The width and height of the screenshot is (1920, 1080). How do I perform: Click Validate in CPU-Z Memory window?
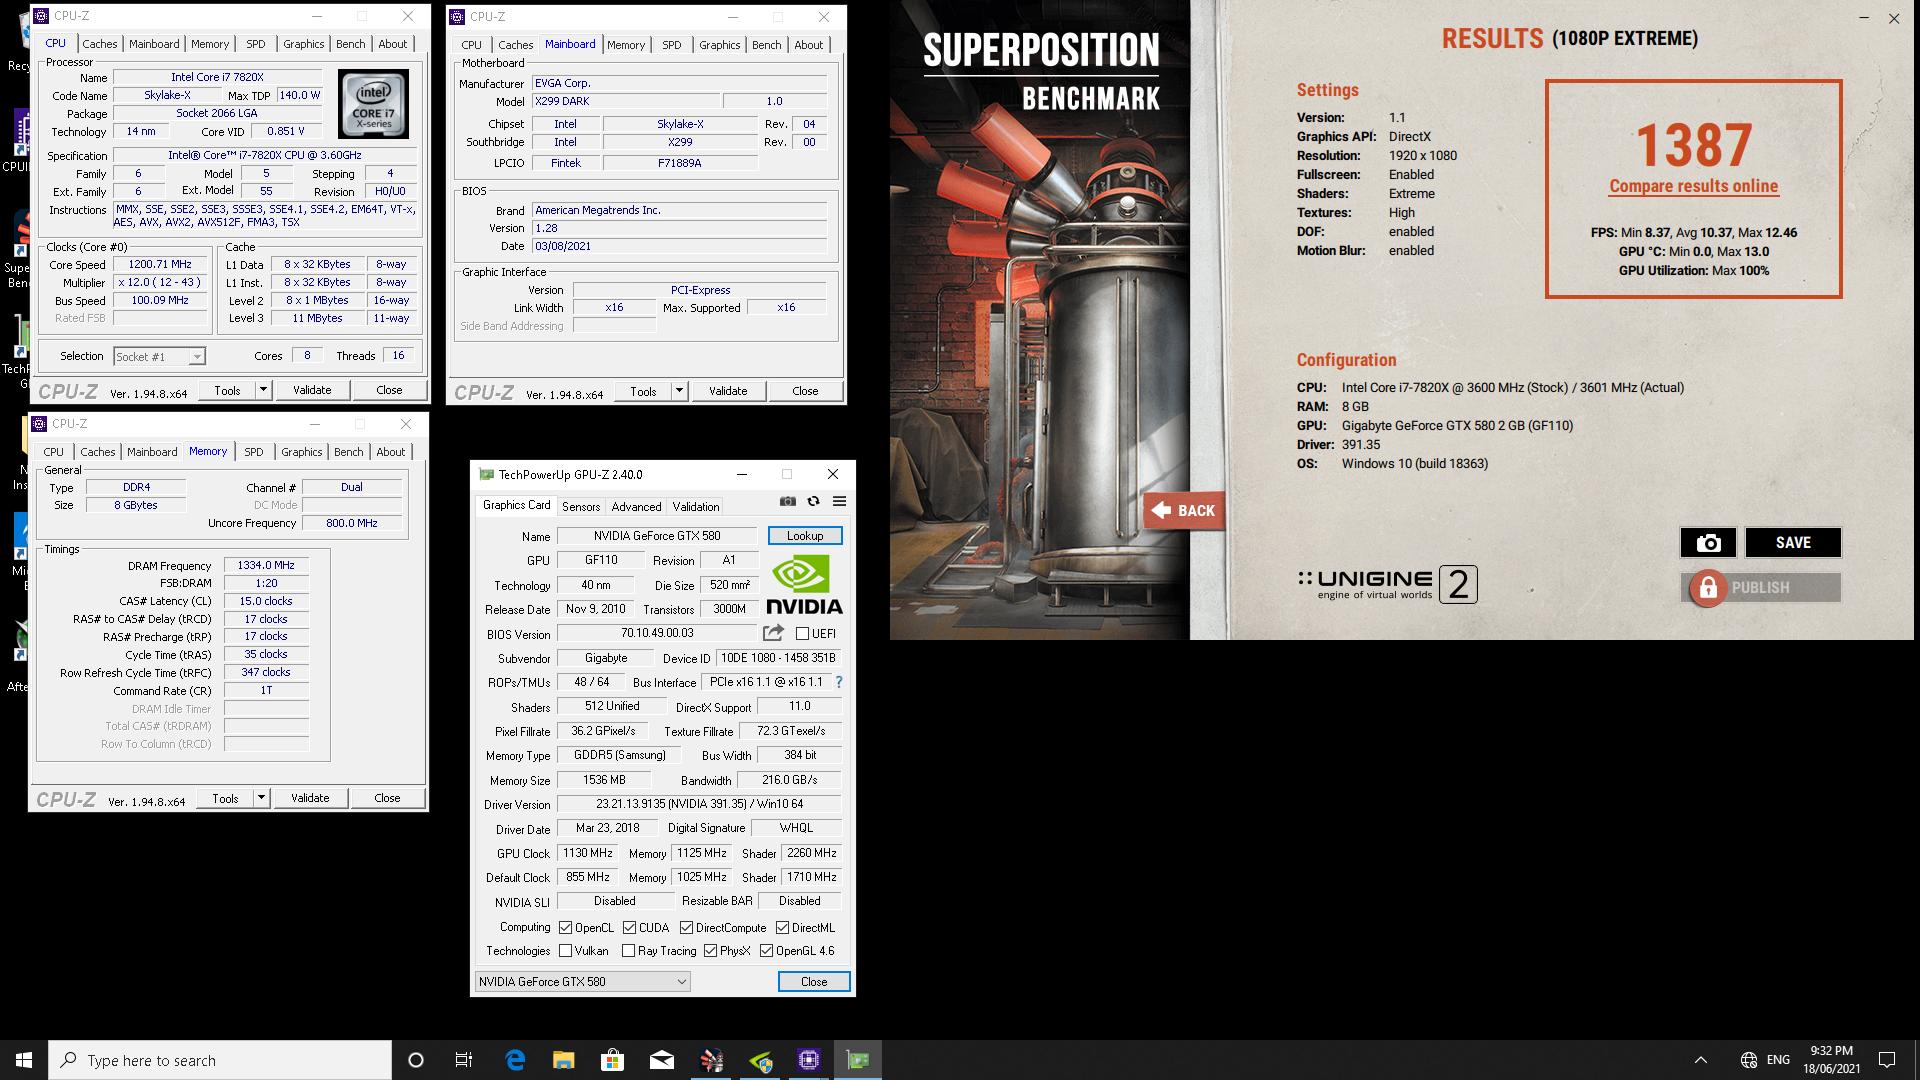pyautogui.click(x=310, y=798)
